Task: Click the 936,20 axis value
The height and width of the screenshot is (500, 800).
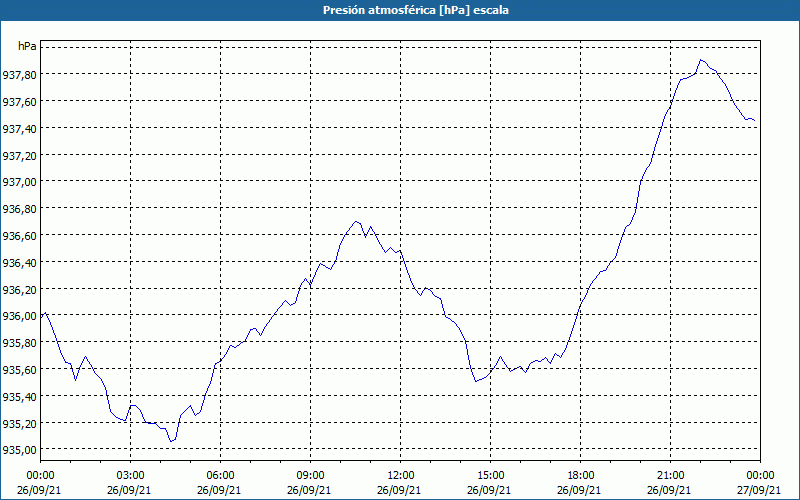Action: (20, 289)
